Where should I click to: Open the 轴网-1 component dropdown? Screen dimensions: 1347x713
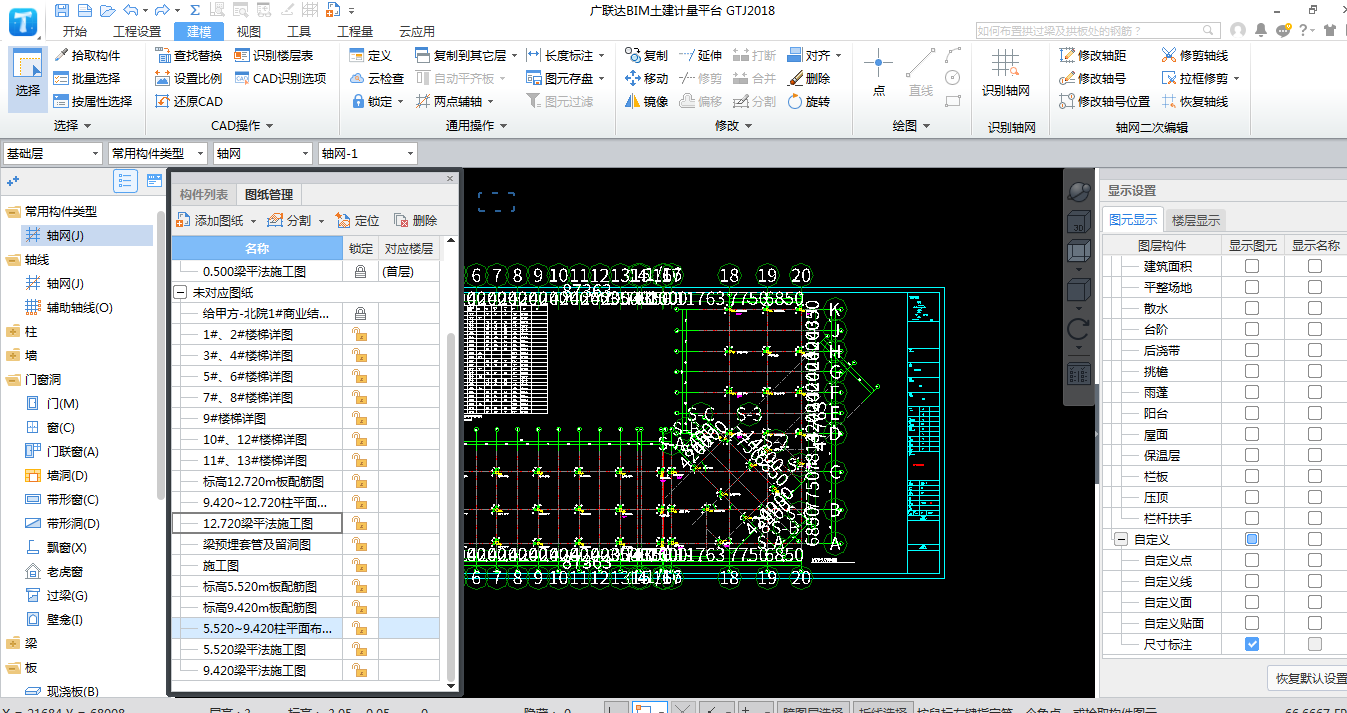[x=367, y=153]
